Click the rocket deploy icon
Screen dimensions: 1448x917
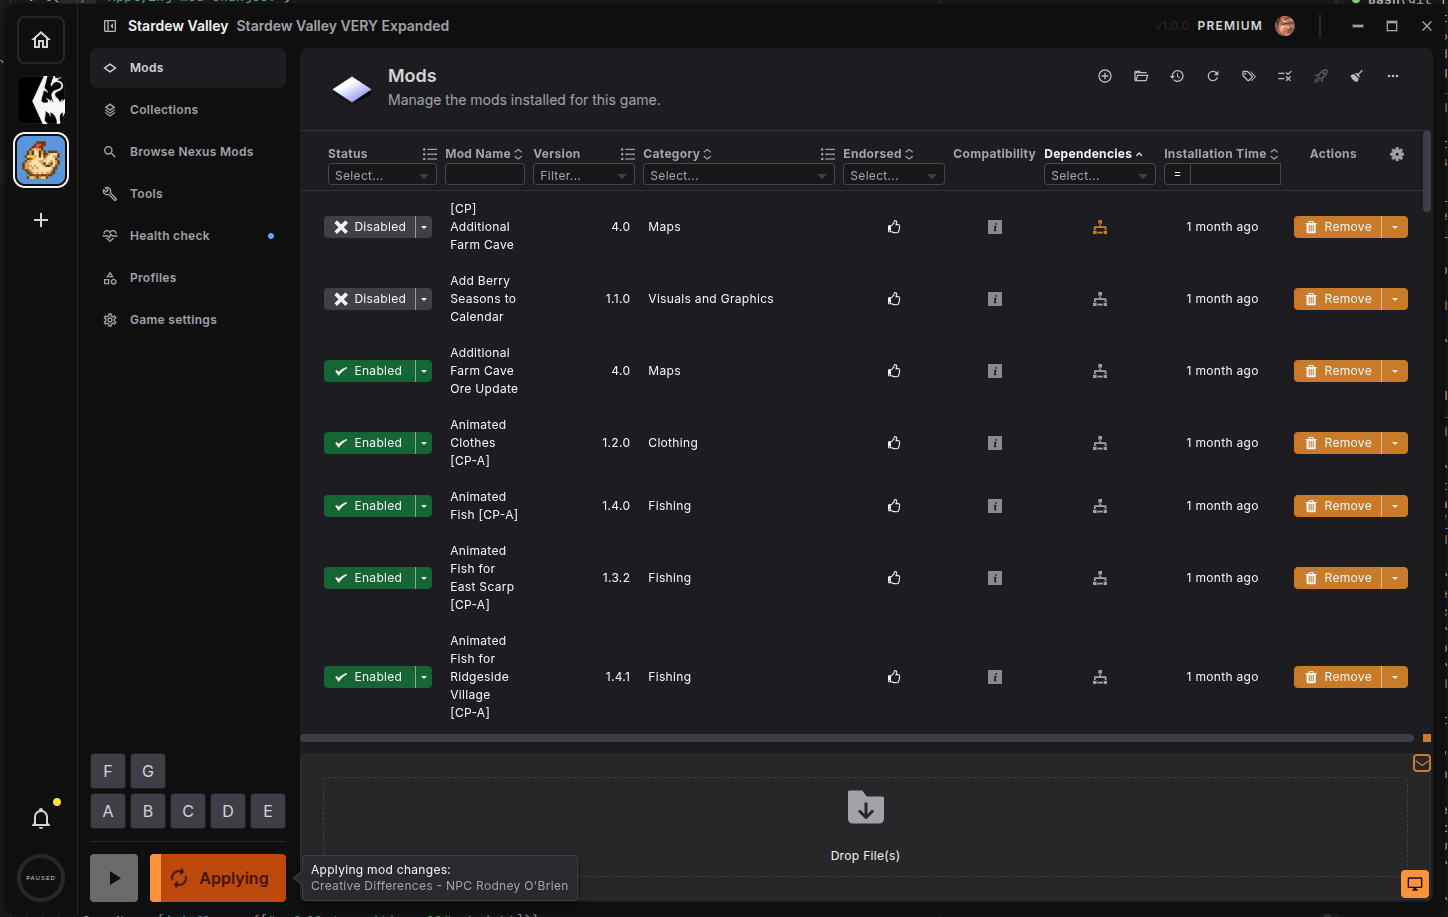coord(1321,76)
